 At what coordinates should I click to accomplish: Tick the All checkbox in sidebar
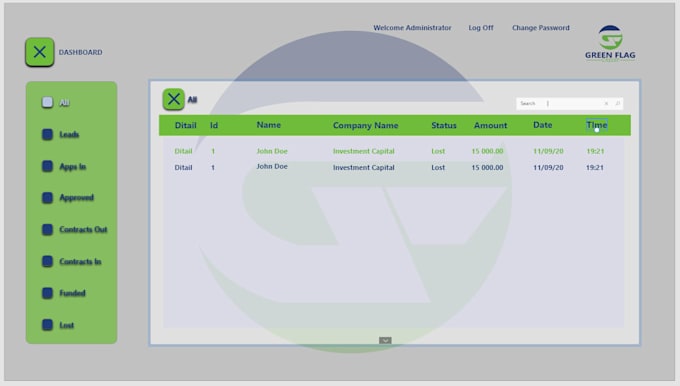(47, 102)
